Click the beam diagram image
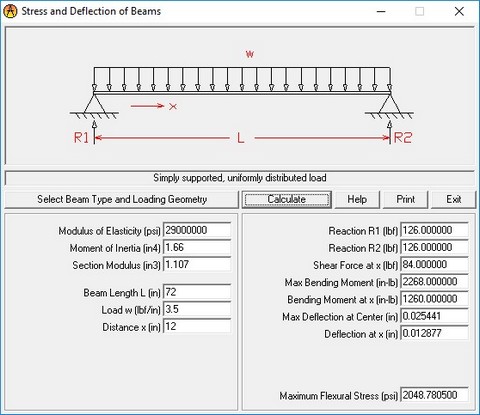Screen dimensions: 480x415 [240, 96]
